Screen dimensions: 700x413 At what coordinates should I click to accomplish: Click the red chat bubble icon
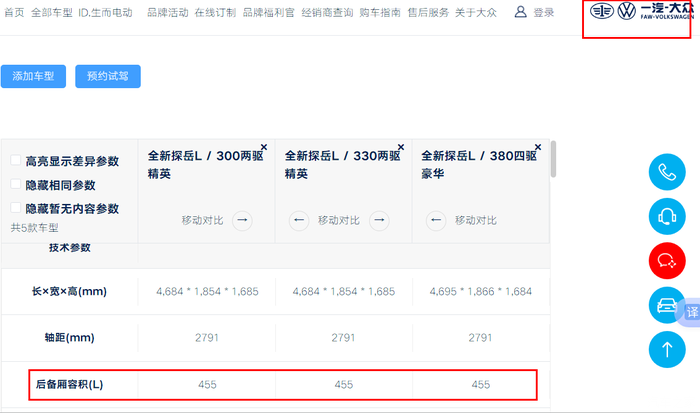click(665, 260)
